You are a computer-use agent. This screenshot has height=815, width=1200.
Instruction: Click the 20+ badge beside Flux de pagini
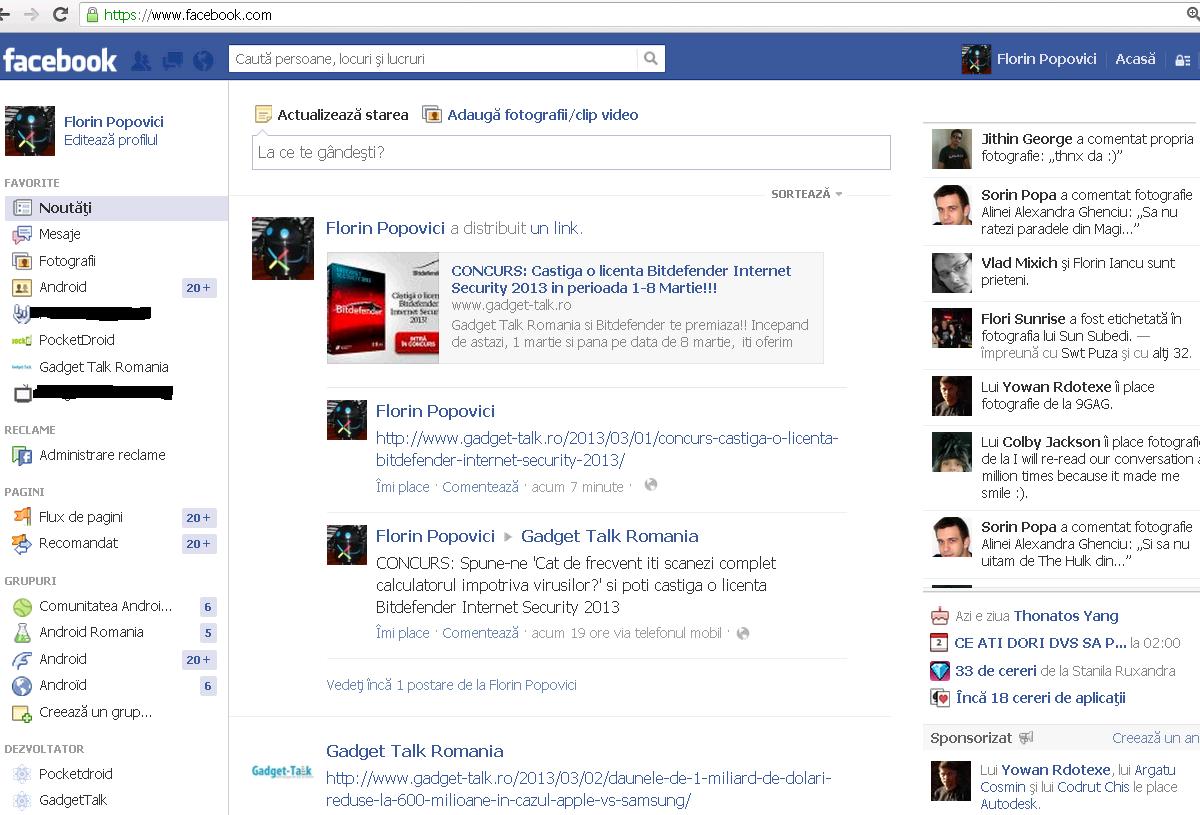[198, 518]
